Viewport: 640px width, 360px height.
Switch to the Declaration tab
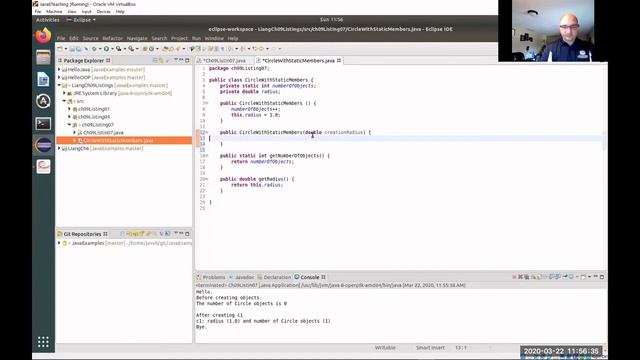click(277, 277)
